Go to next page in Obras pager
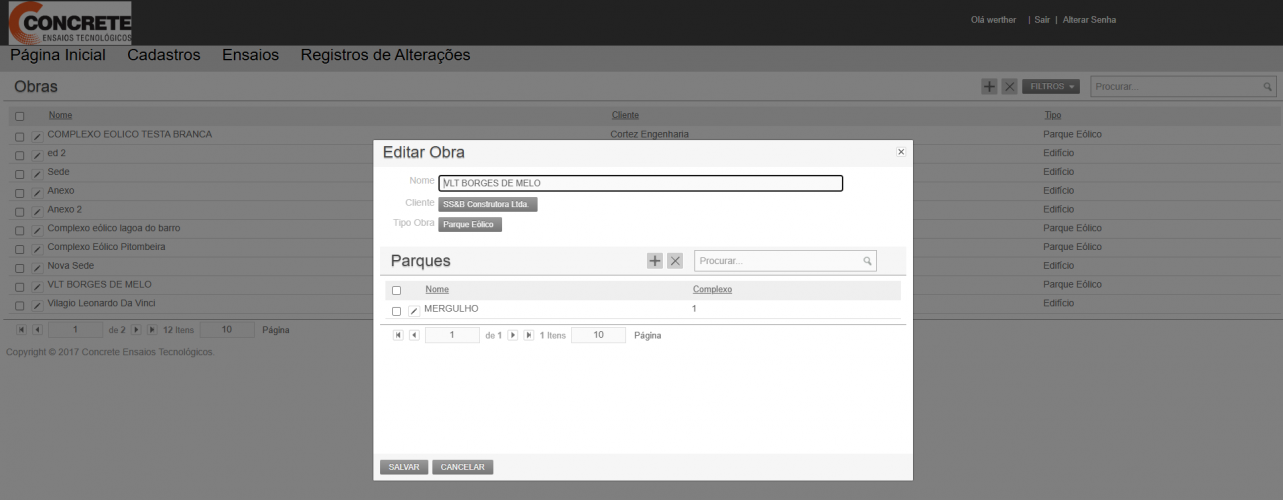 [137, 329]
